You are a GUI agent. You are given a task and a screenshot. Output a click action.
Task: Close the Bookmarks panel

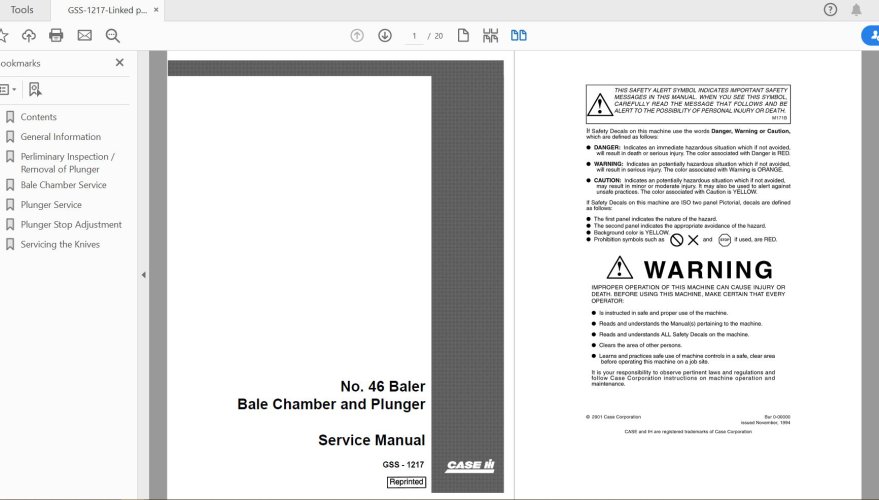(120, 62)
